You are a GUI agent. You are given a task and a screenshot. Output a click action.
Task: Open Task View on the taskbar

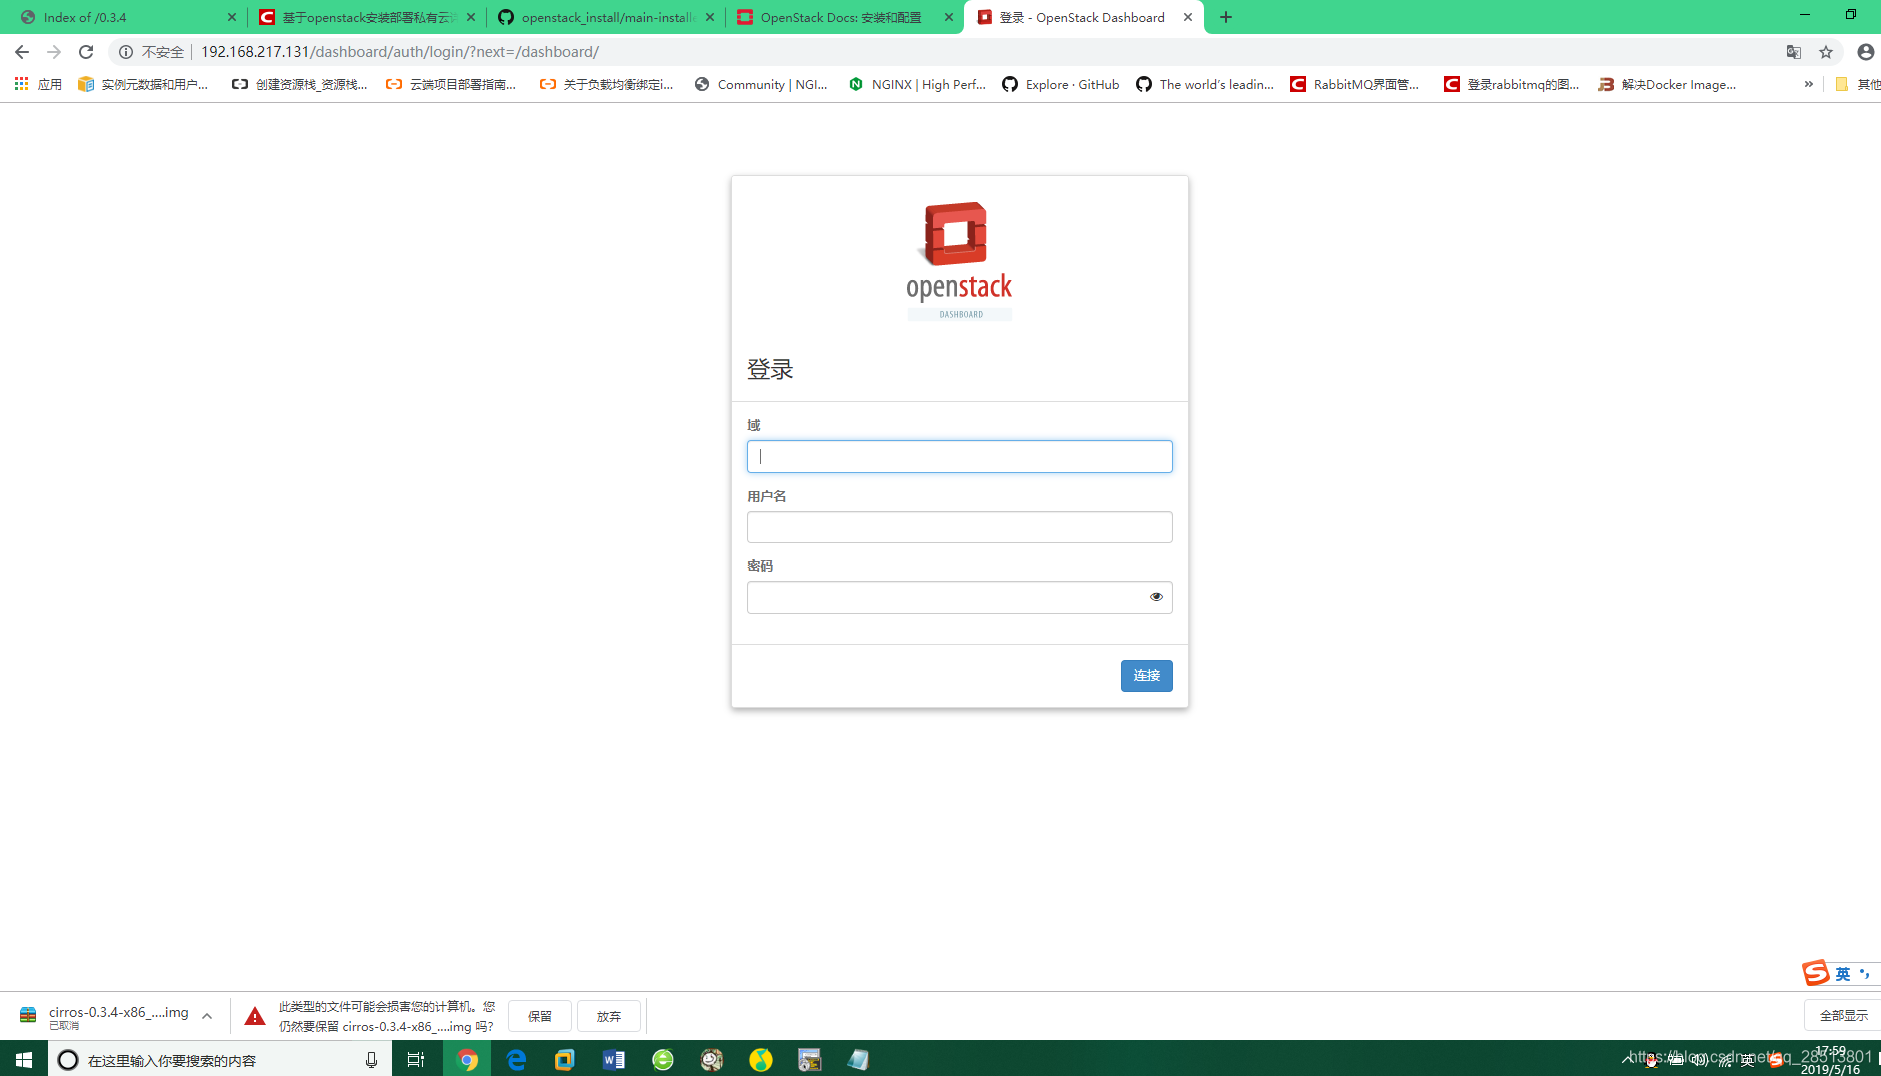416,1060
